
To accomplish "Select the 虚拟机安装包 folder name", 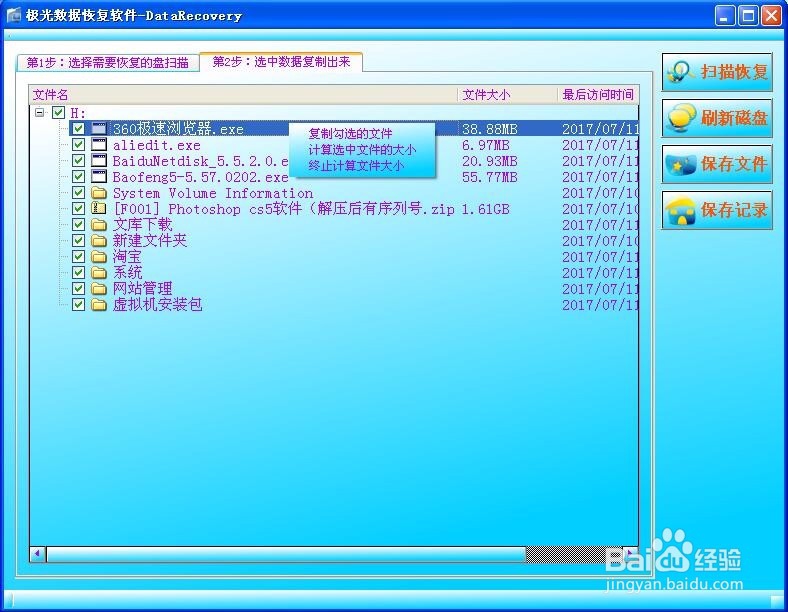I will 157,304.
